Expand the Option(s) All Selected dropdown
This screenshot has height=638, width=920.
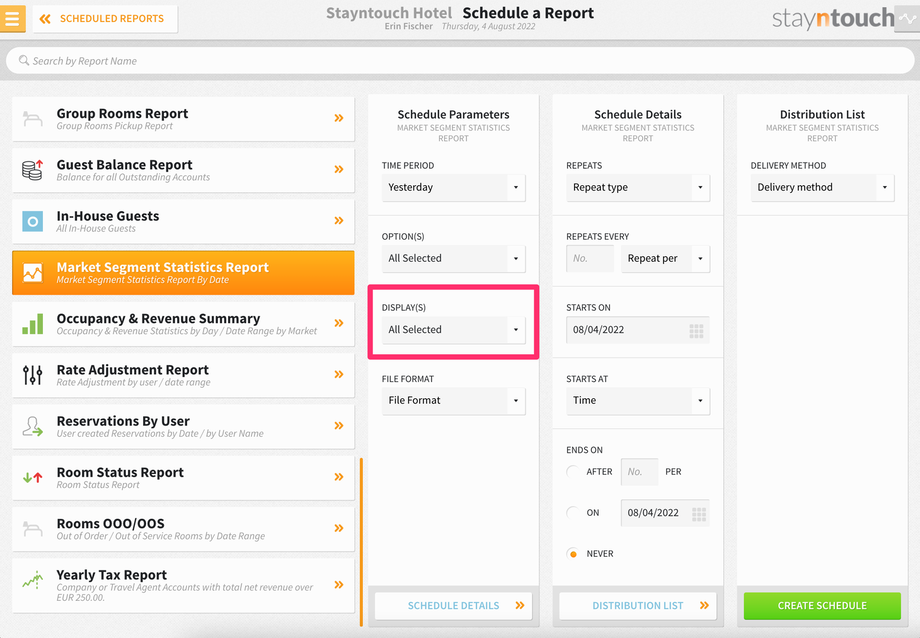[454, 259]
